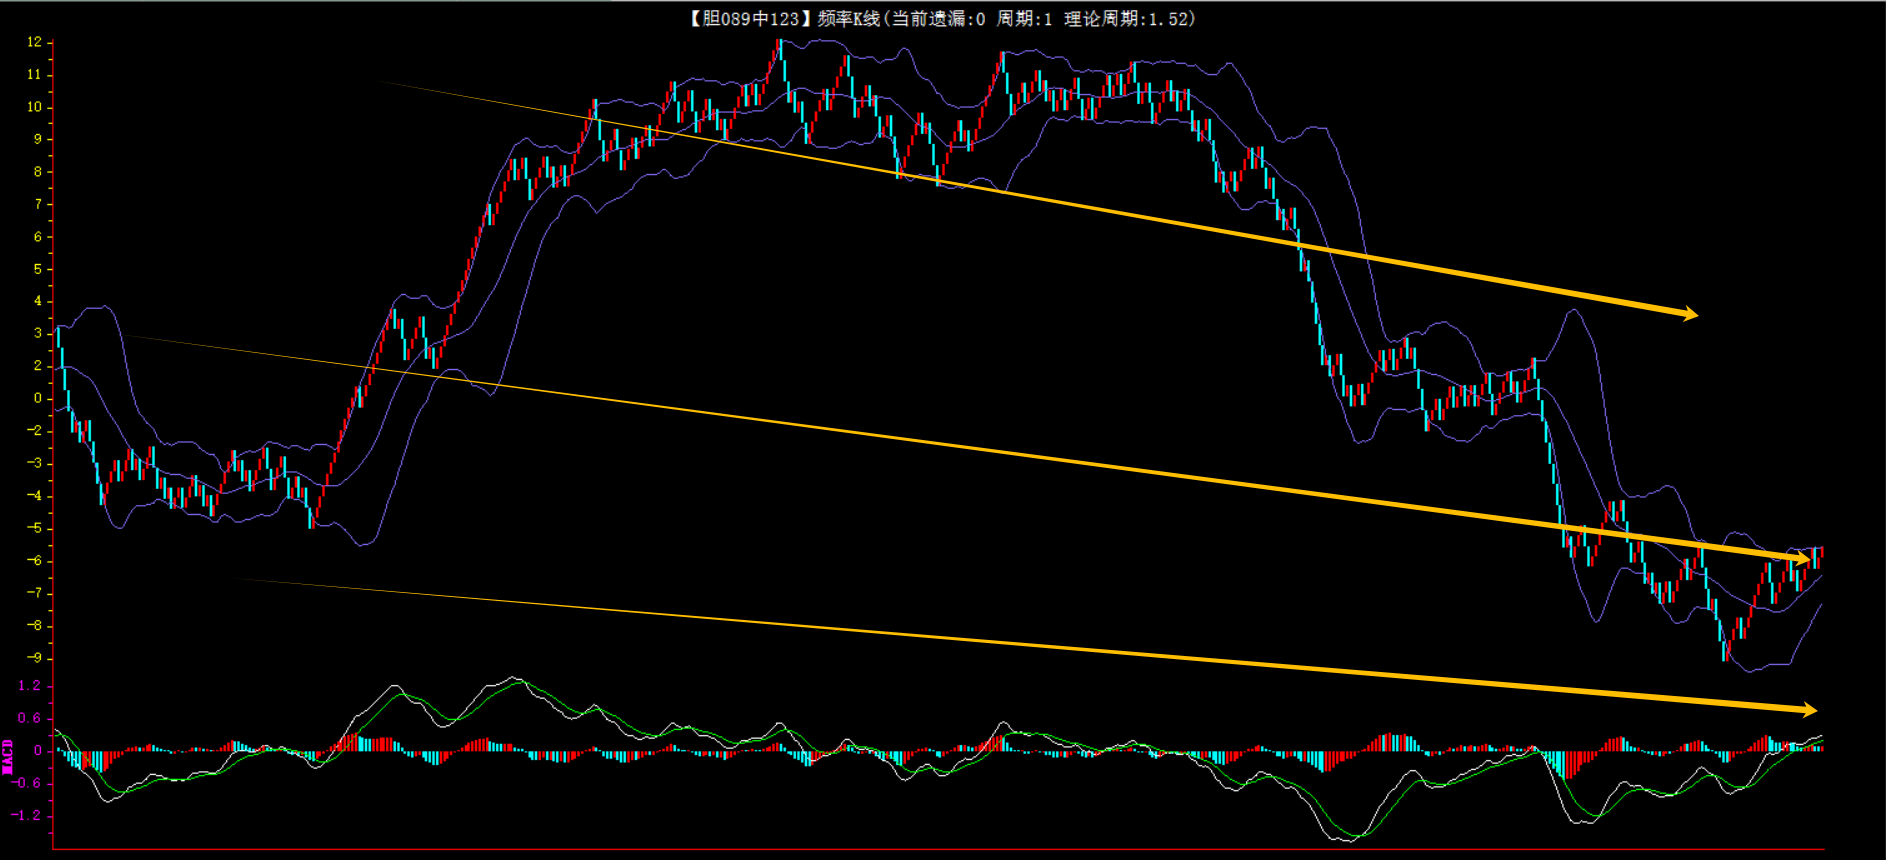Image resolution: width=1886 pixels, height=860 pixels.
Task: Click the highest candle peak near level 12
Action: point(779,46)
